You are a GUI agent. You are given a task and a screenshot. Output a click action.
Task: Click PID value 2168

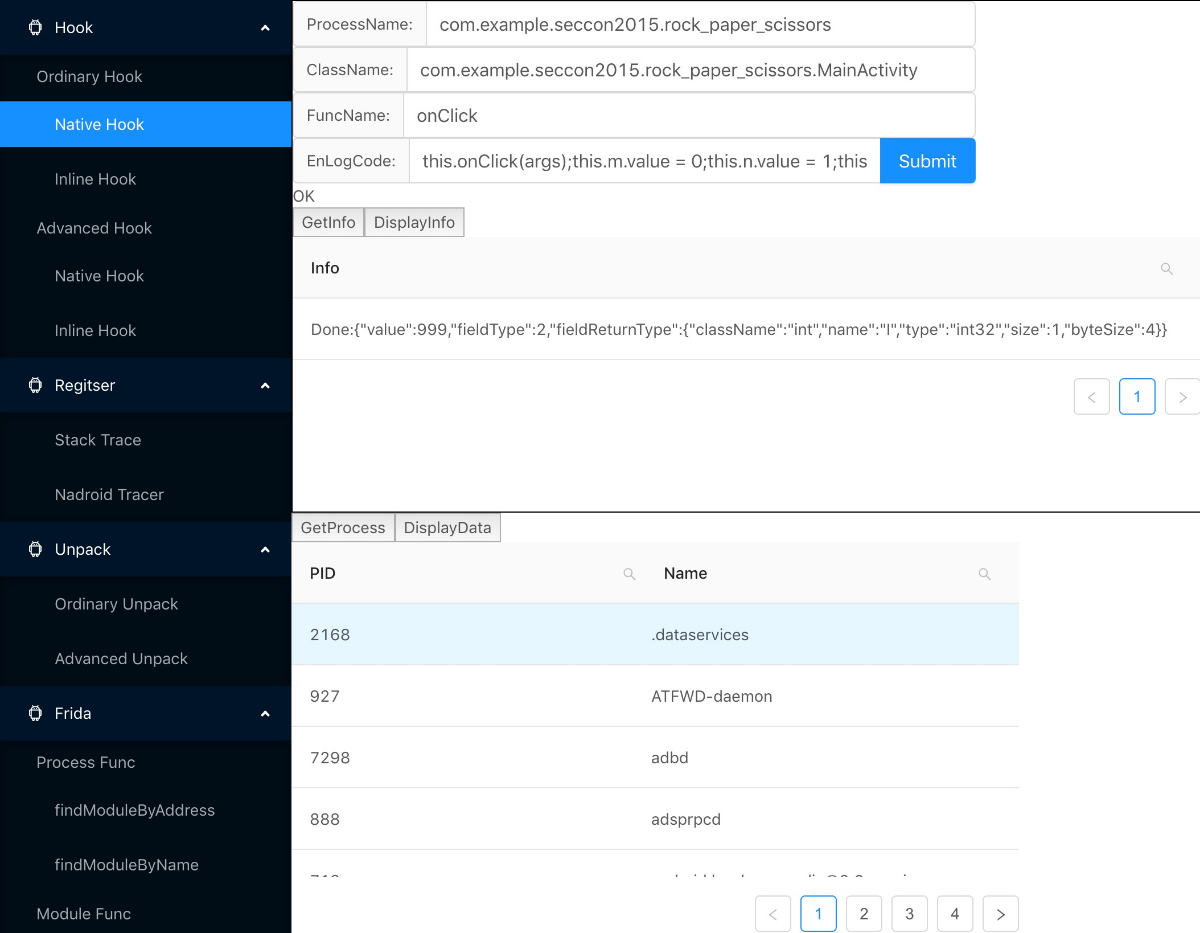[x=330, y=635]
